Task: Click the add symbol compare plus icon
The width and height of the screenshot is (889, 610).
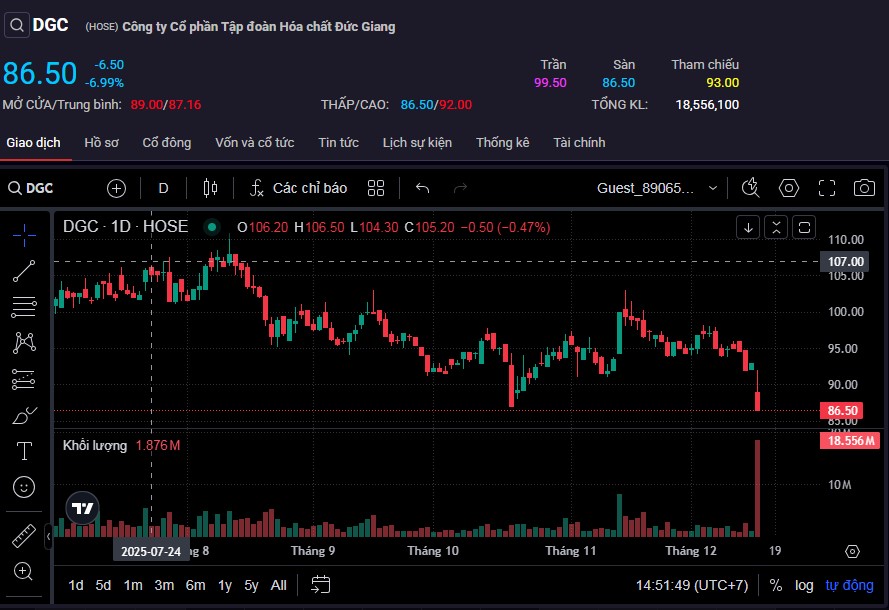Action: [x=117, y=188]
